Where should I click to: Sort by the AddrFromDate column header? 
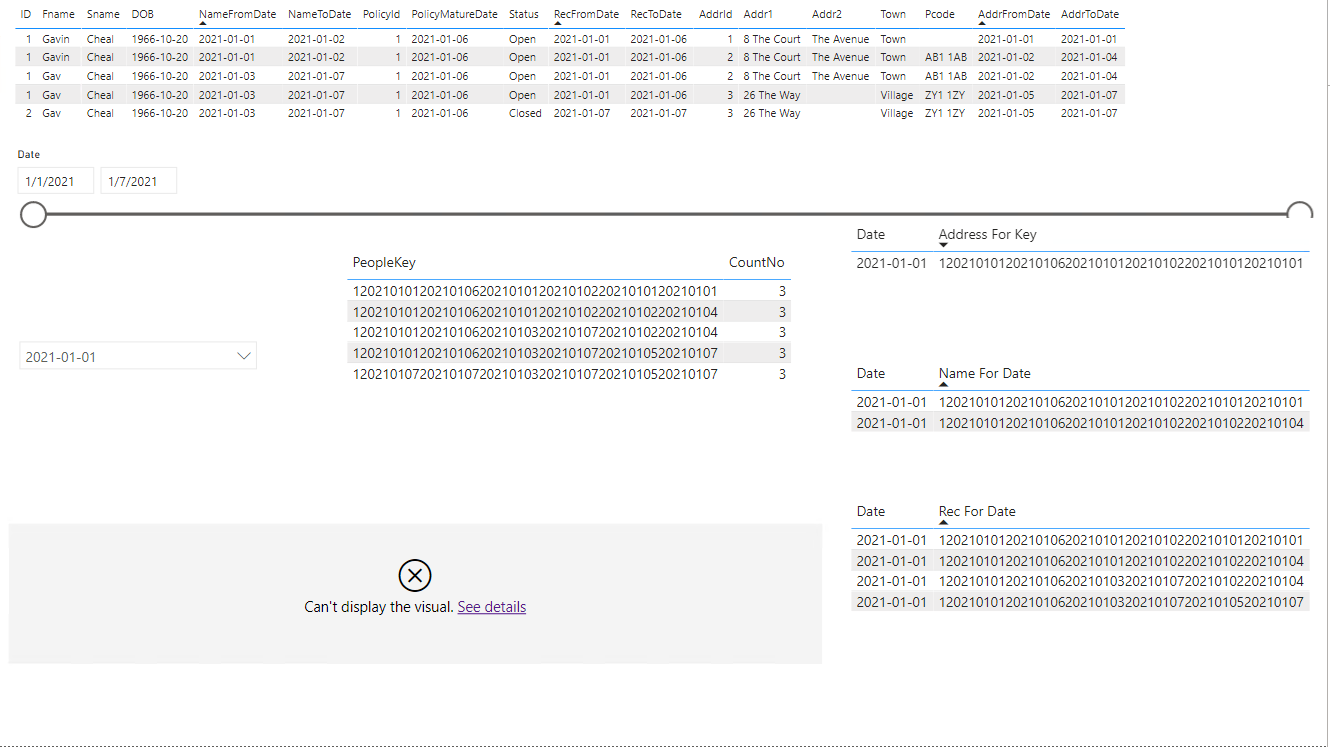[1014, 14]
